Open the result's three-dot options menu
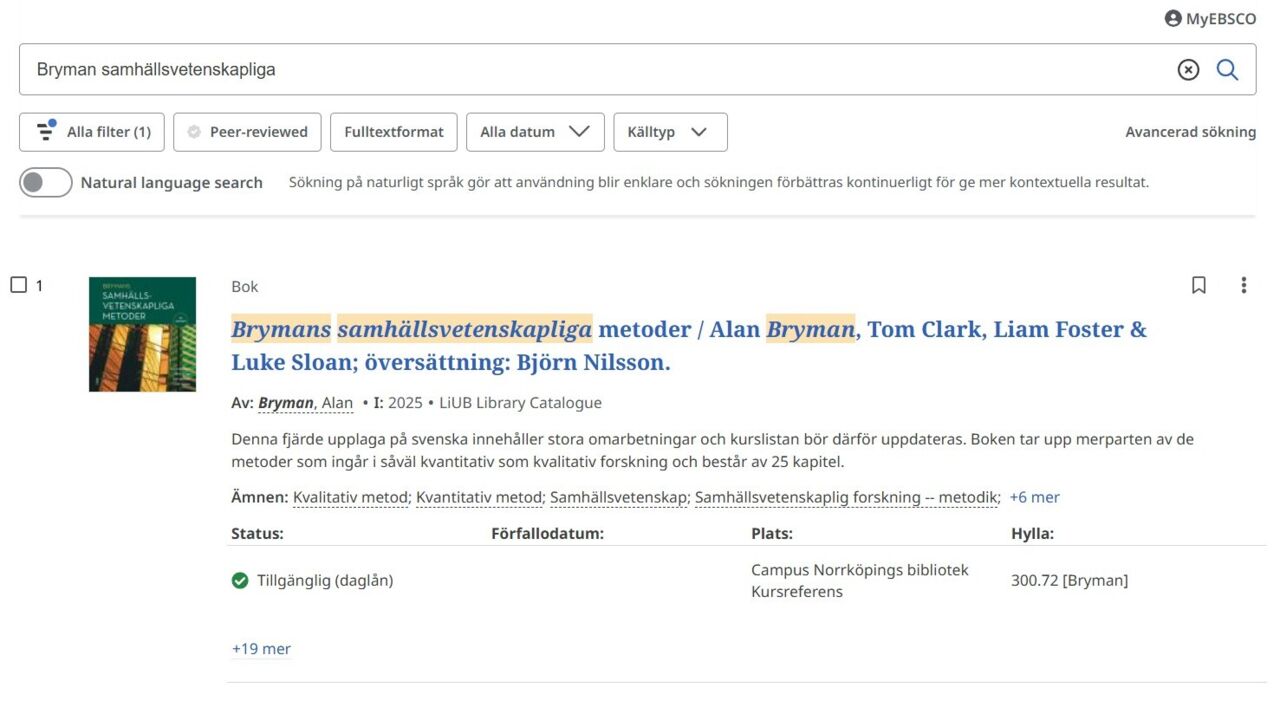This screenshot has width=1280, height=720. 1243,286
